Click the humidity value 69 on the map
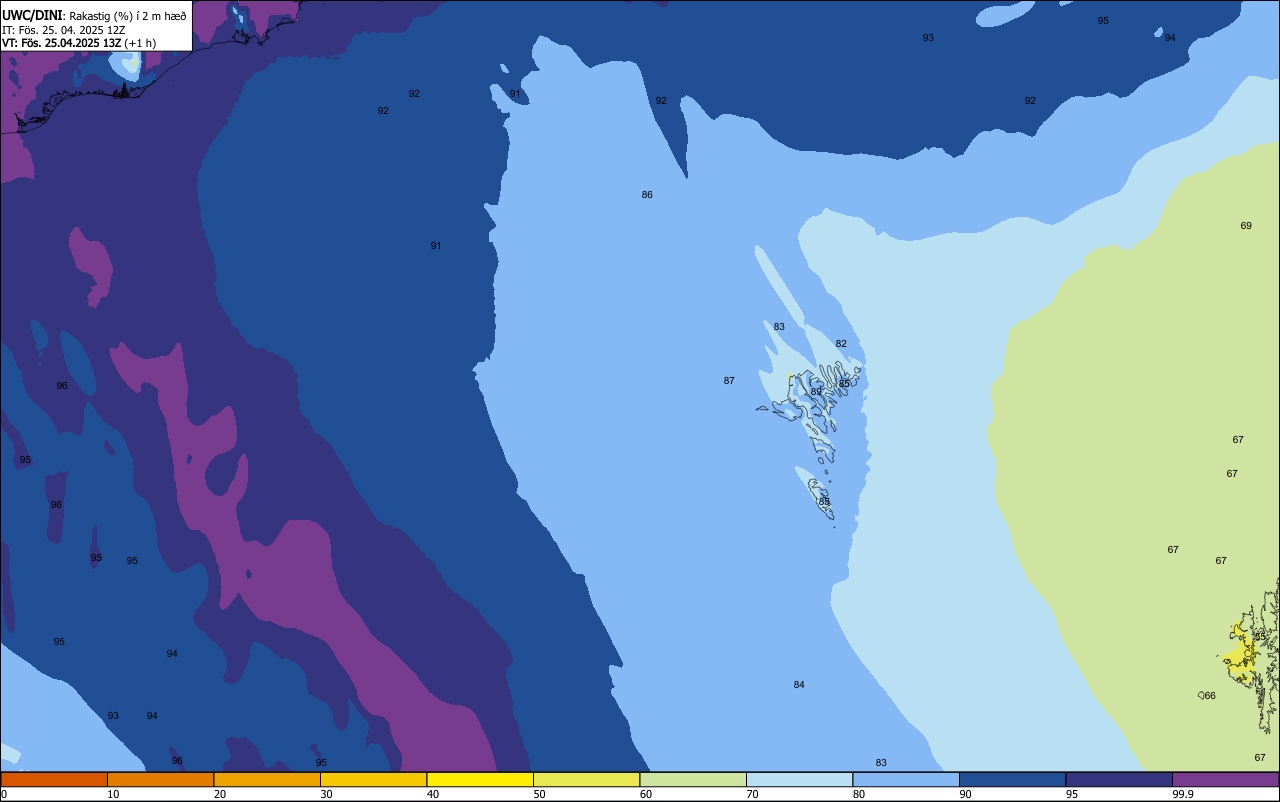Image resolution: width=1280 pixels, height=802 pixels. 1246,226
